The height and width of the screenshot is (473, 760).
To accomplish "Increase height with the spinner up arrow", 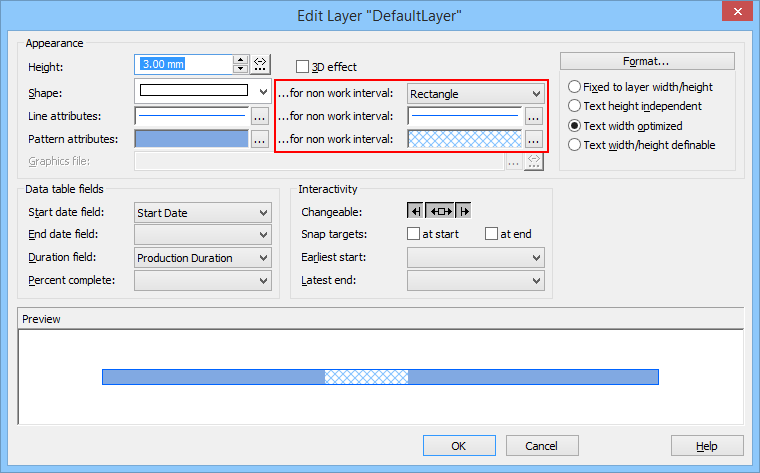I will [240, 60].
